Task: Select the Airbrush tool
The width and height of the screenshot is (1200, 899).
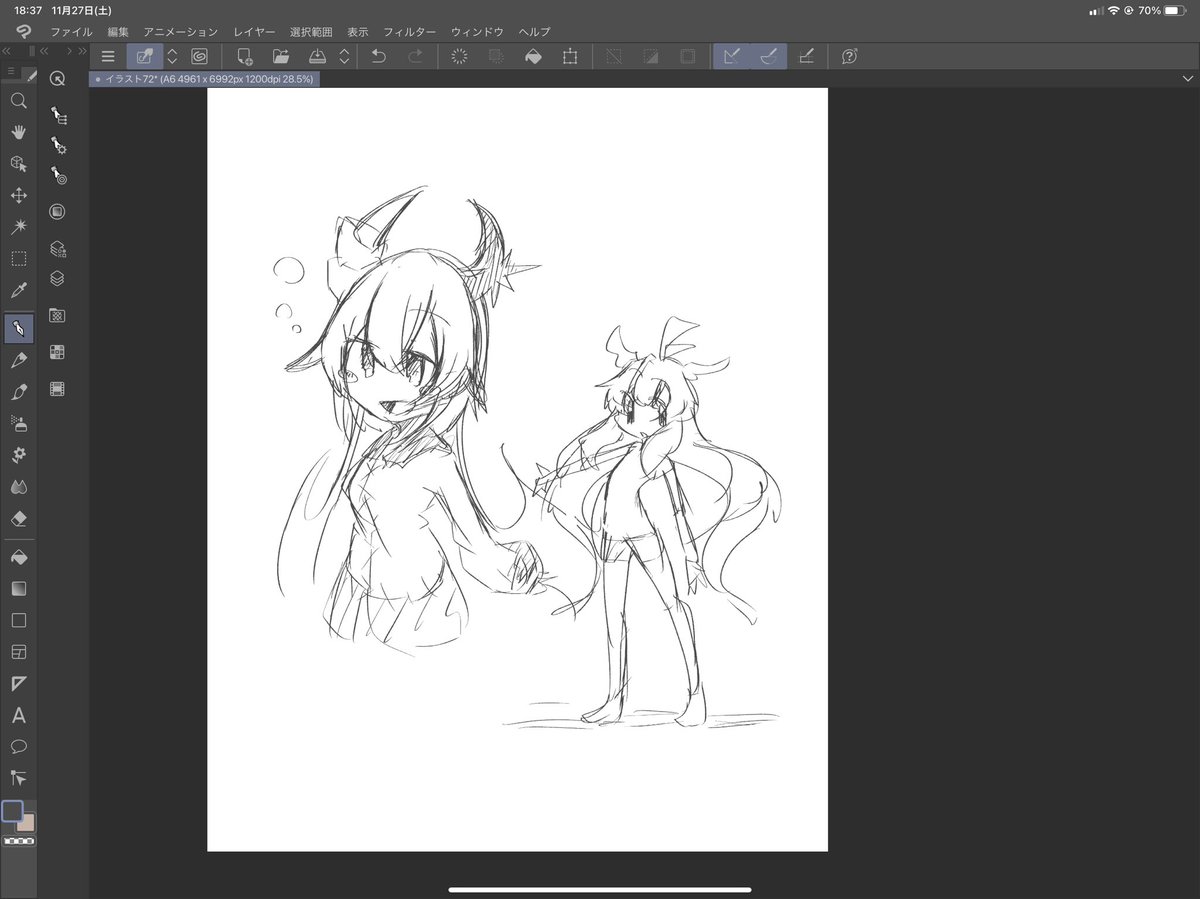Action: pos(18,423)
